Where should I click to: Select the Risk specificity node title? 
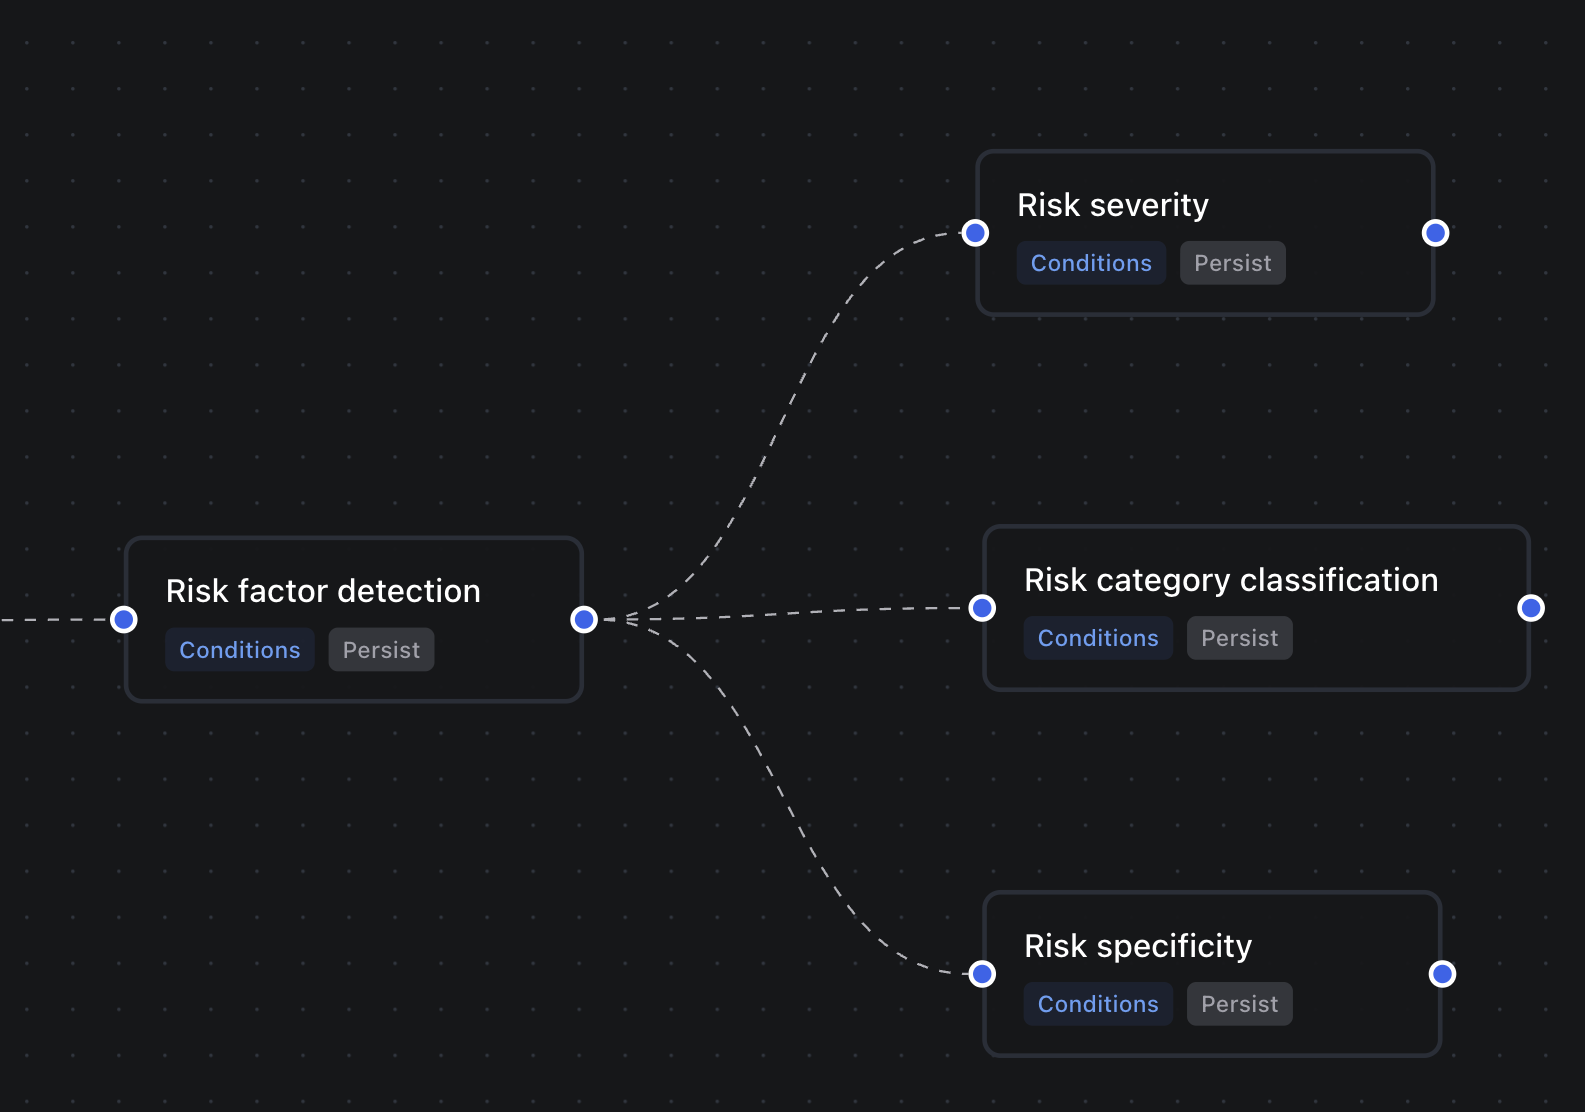(1138, 946)
